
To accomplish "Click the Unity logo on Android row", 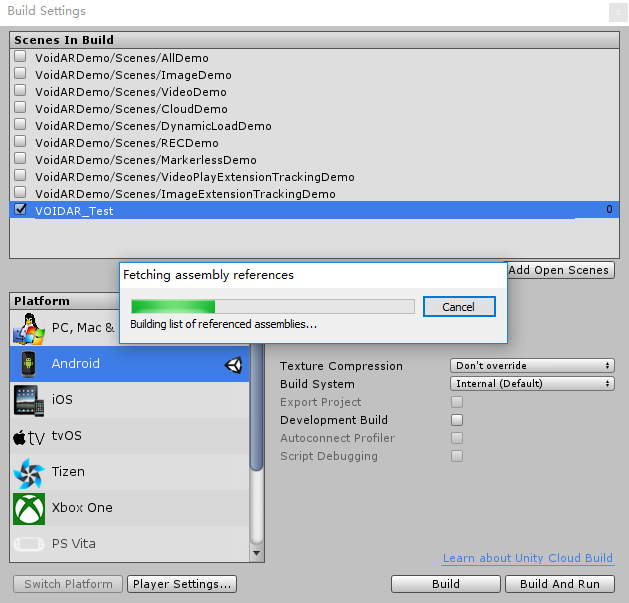I will [x=233, y=365].
